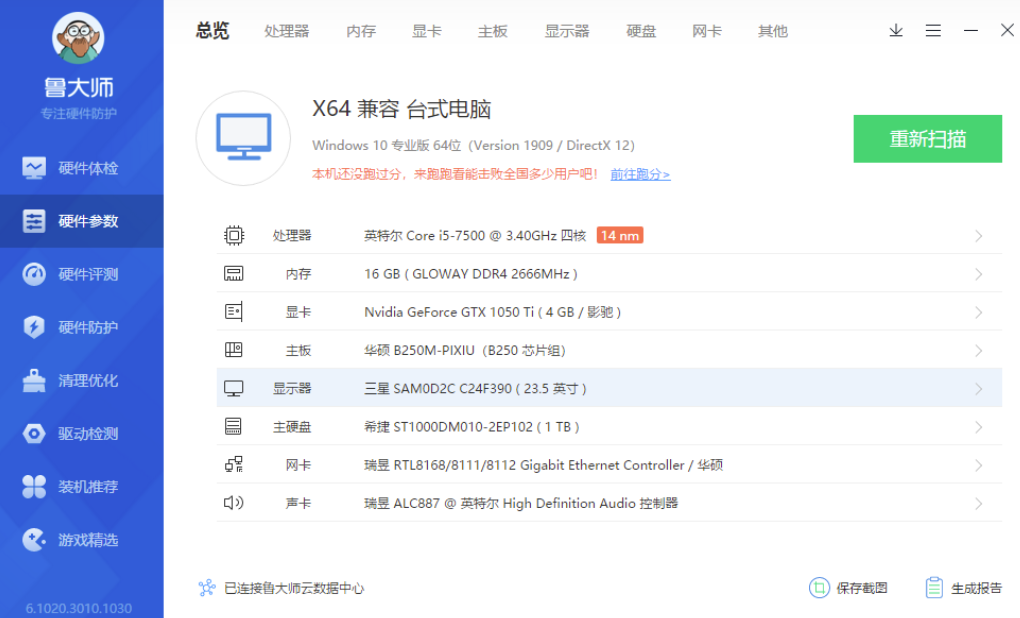Click the graphics card icon

click(234, 312)
